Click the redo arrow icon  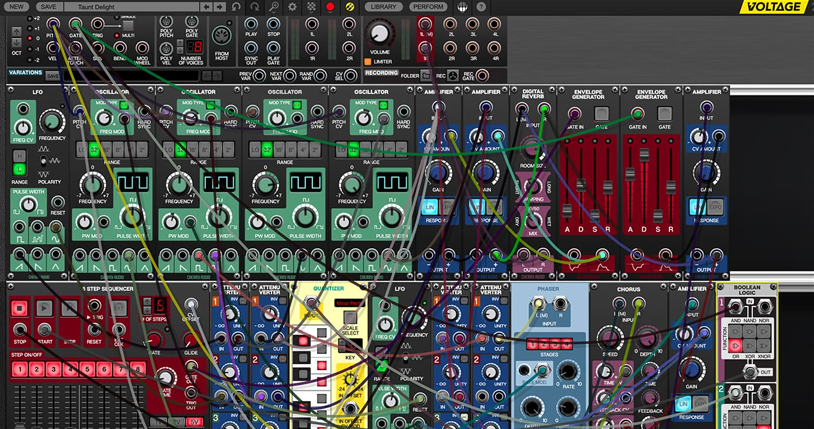click(x=255, y=6)
